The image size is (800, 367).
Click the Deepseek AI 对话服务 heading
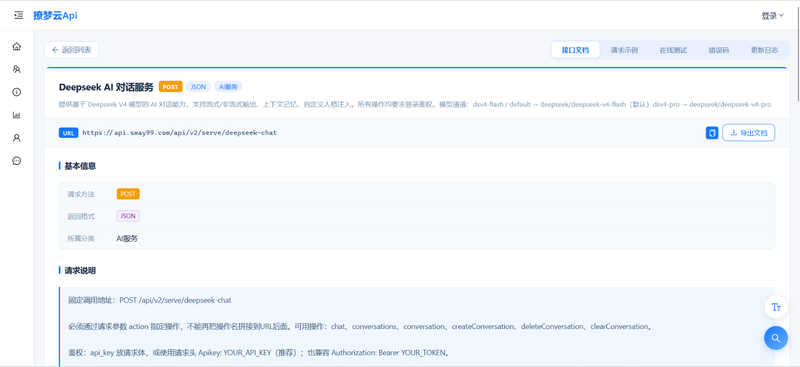(x=106, y=87)
